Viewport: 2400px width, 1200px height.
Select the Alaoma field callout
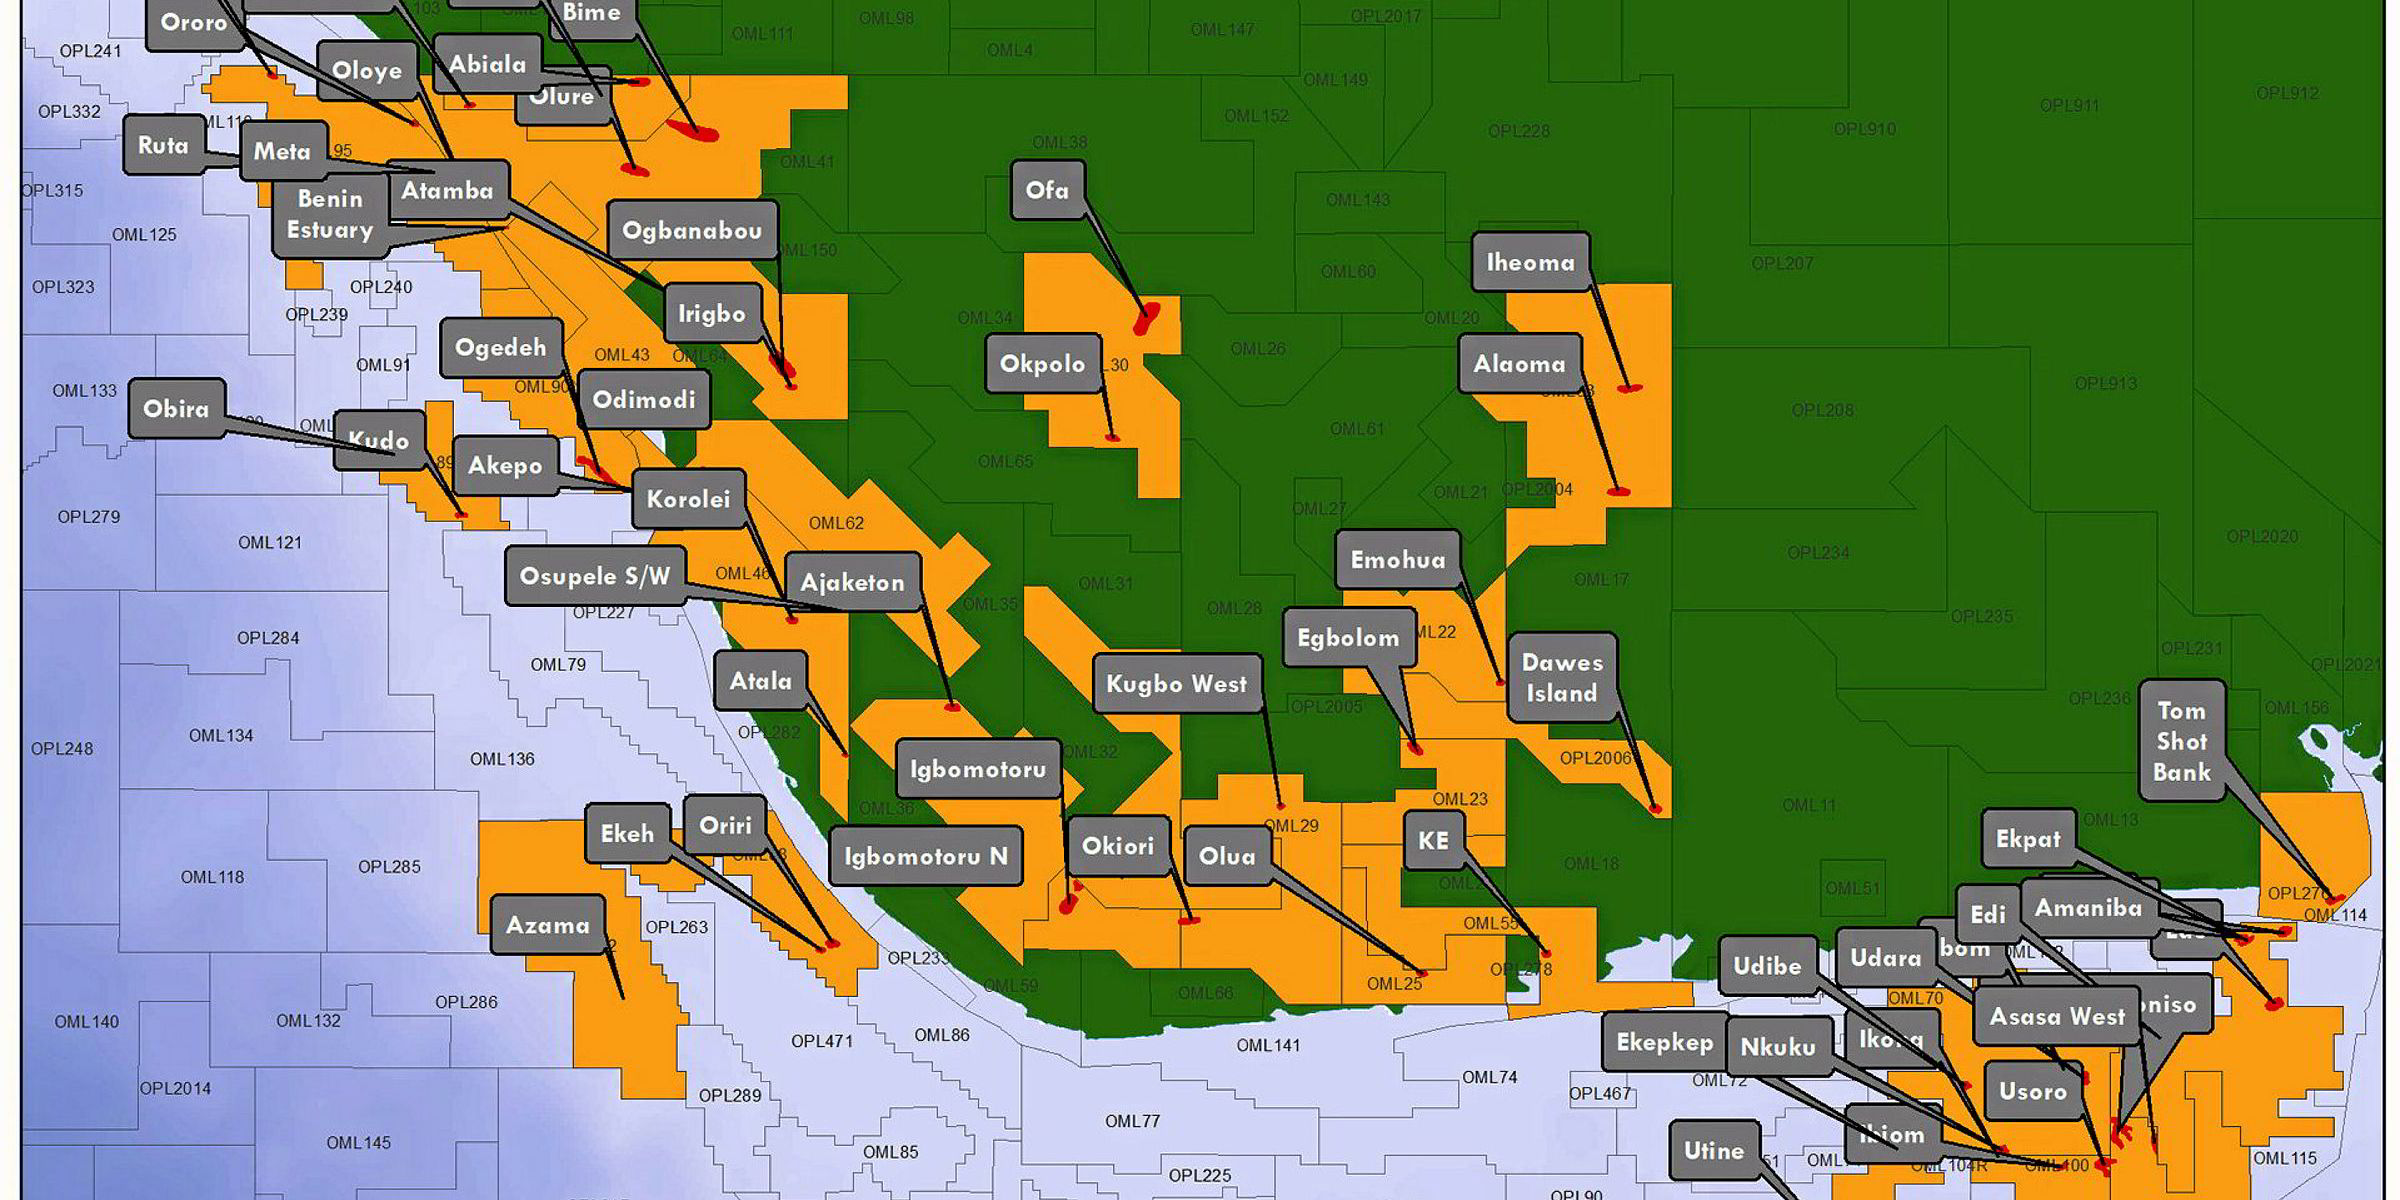[1520, 364]
